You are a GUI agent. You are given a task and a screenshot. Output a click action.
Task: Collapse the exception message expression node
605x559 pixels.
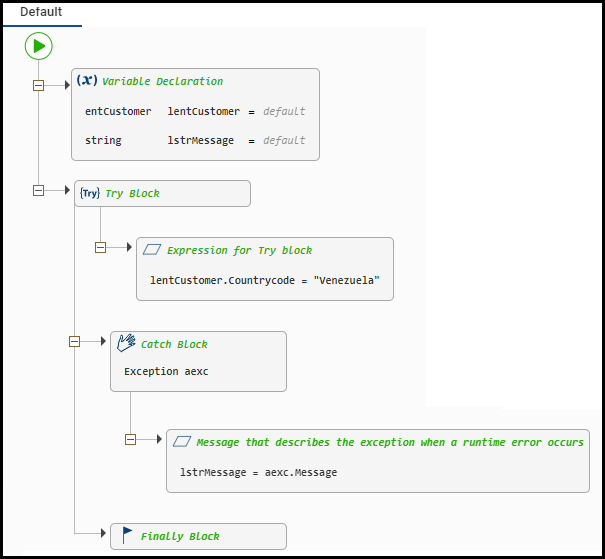tap(130, 439)
